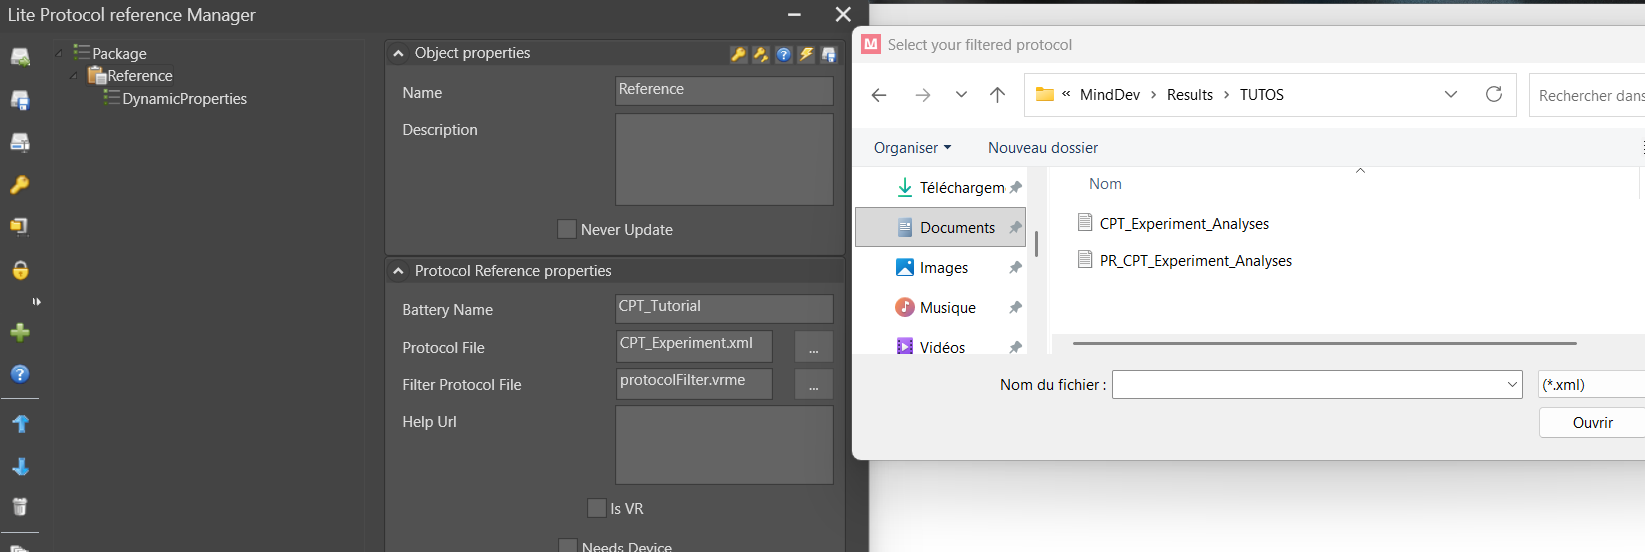Viewport: 1645px width, 552px height.
Task: Click the lightning bolt icon in Object properties
Action: click(x=806, y=55)
